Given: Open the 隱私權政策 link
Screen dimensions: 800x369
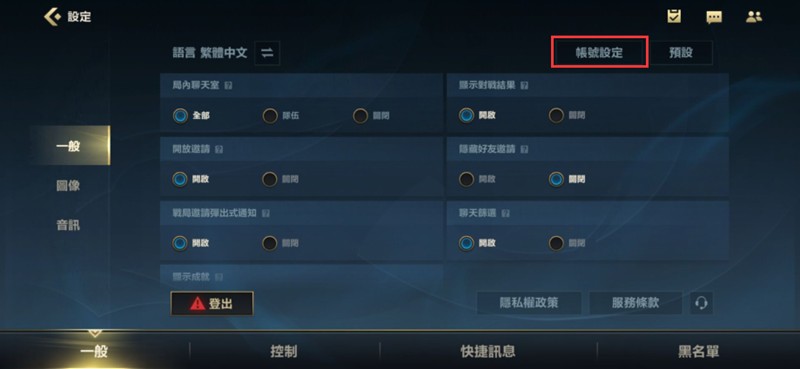Looking at the screenshot, I should coord(529,303).
